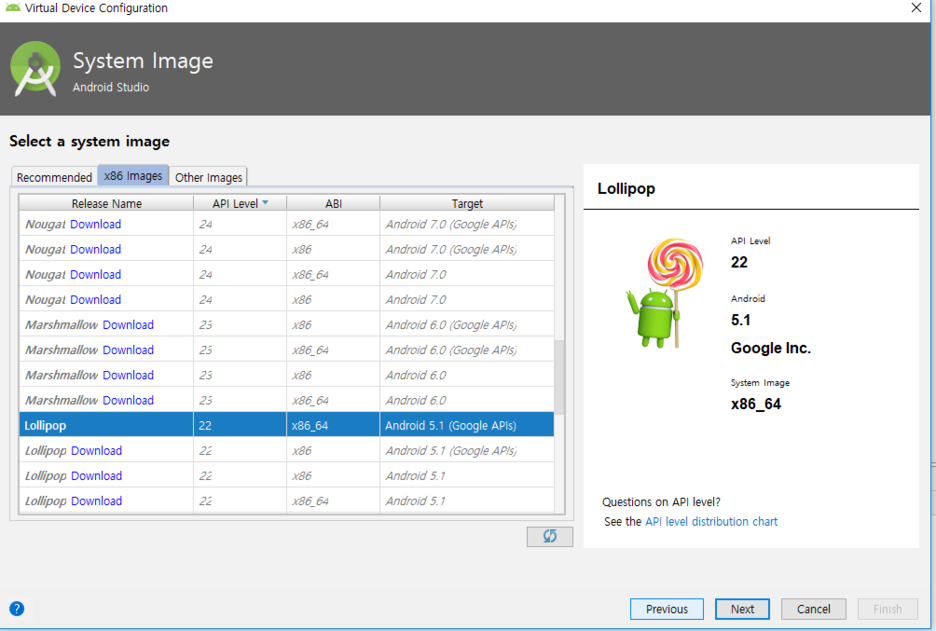Click the 'Google Inc.' vendor text

771,347
